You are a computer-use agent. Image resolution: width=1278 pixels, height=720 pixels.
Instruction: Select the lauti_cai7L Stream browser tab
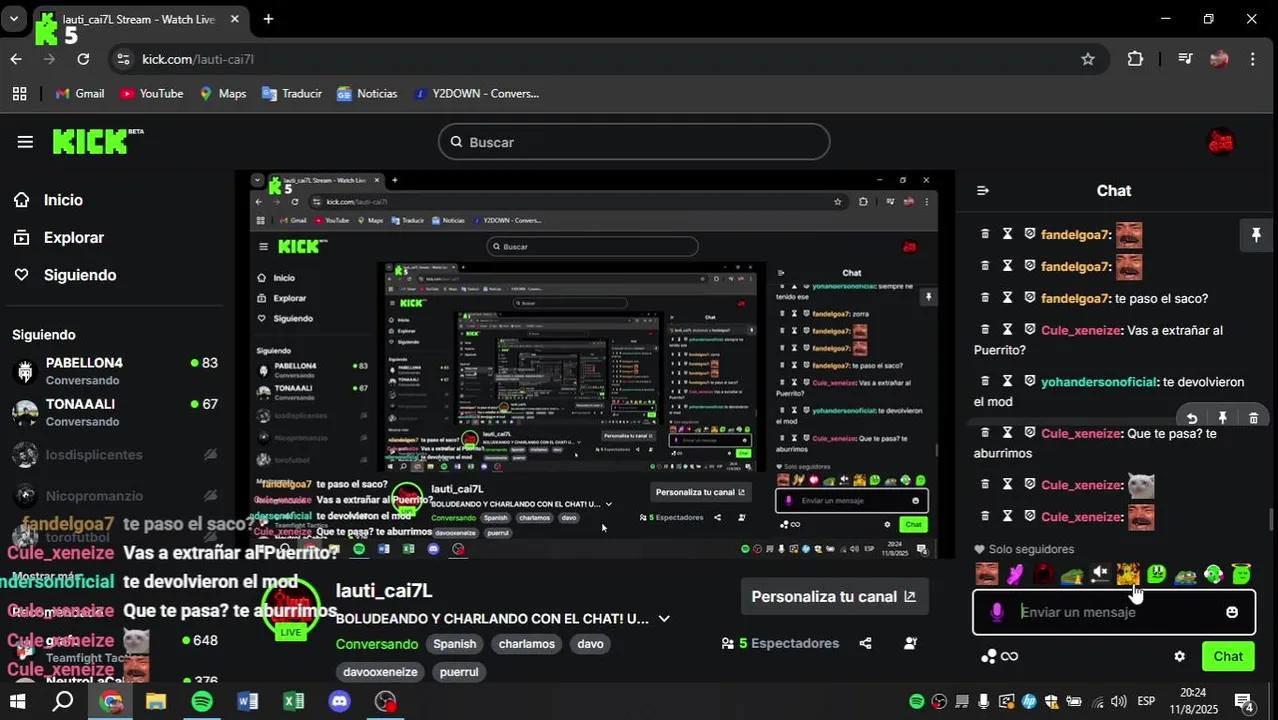tap(140, 19)
